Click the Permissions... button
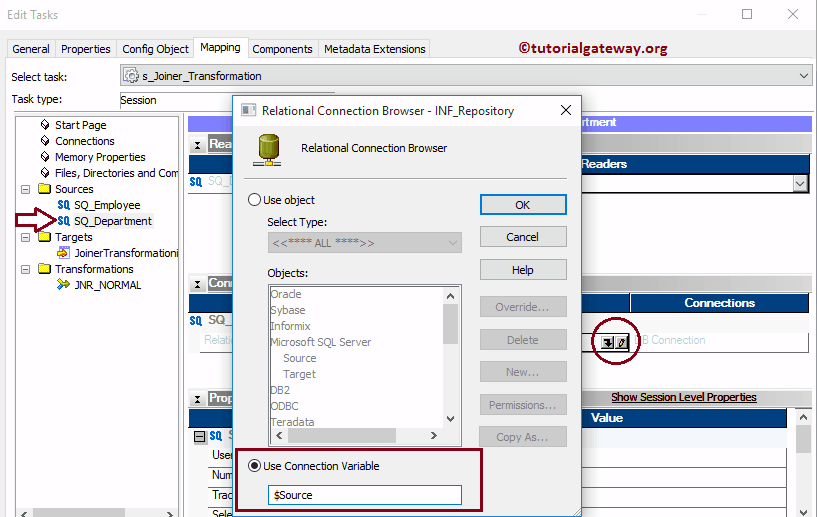Image resolution: width=817 pixels, height=517 pixels. point(523,405)
